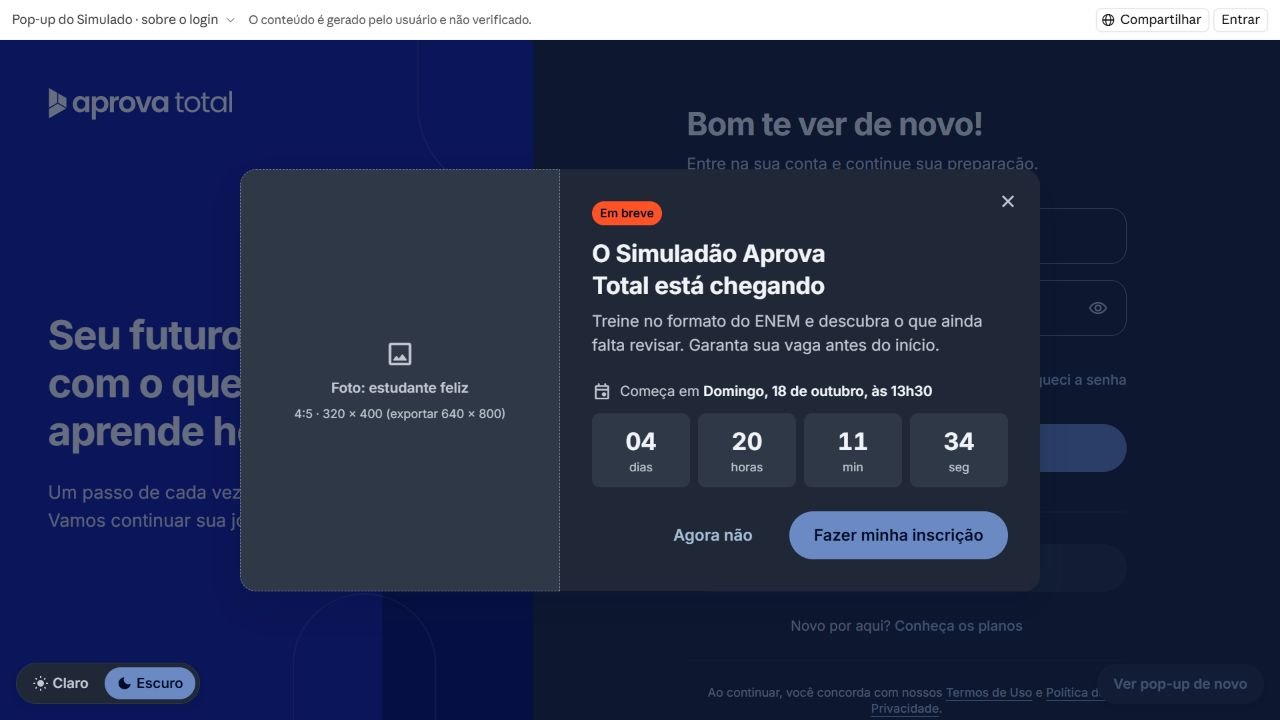Click the 20 horas countdown box

pos(747,450)
